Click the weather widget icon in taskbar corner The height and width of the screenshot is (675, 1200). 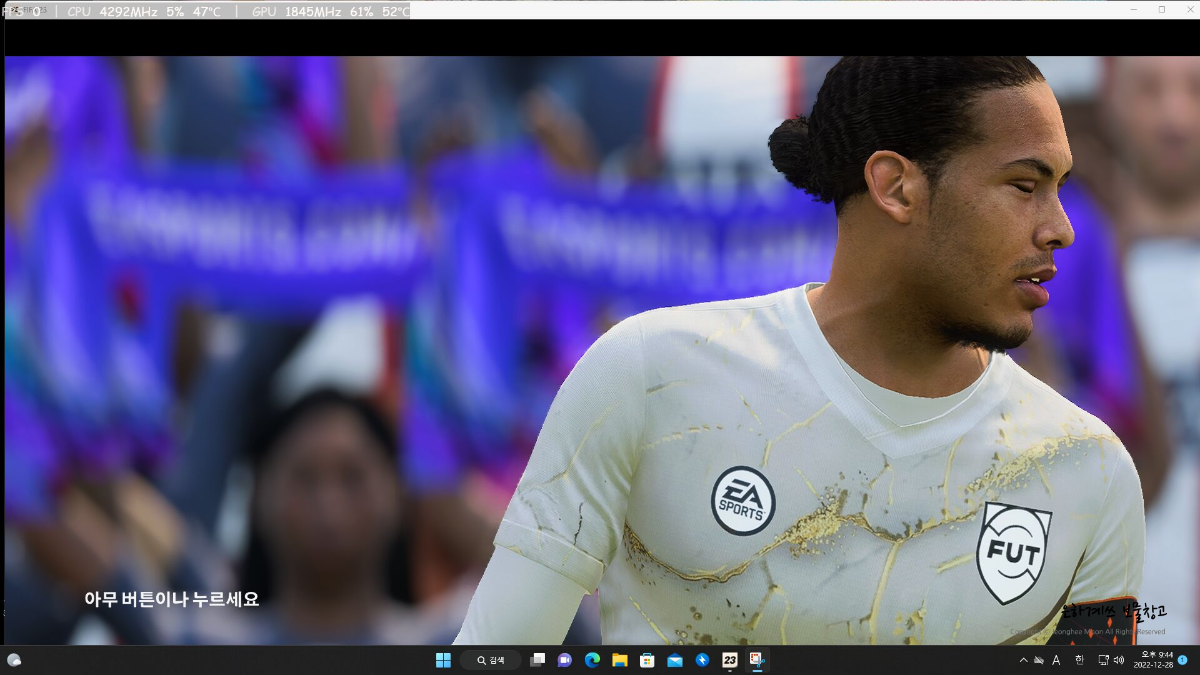click(x=14, y=660)
